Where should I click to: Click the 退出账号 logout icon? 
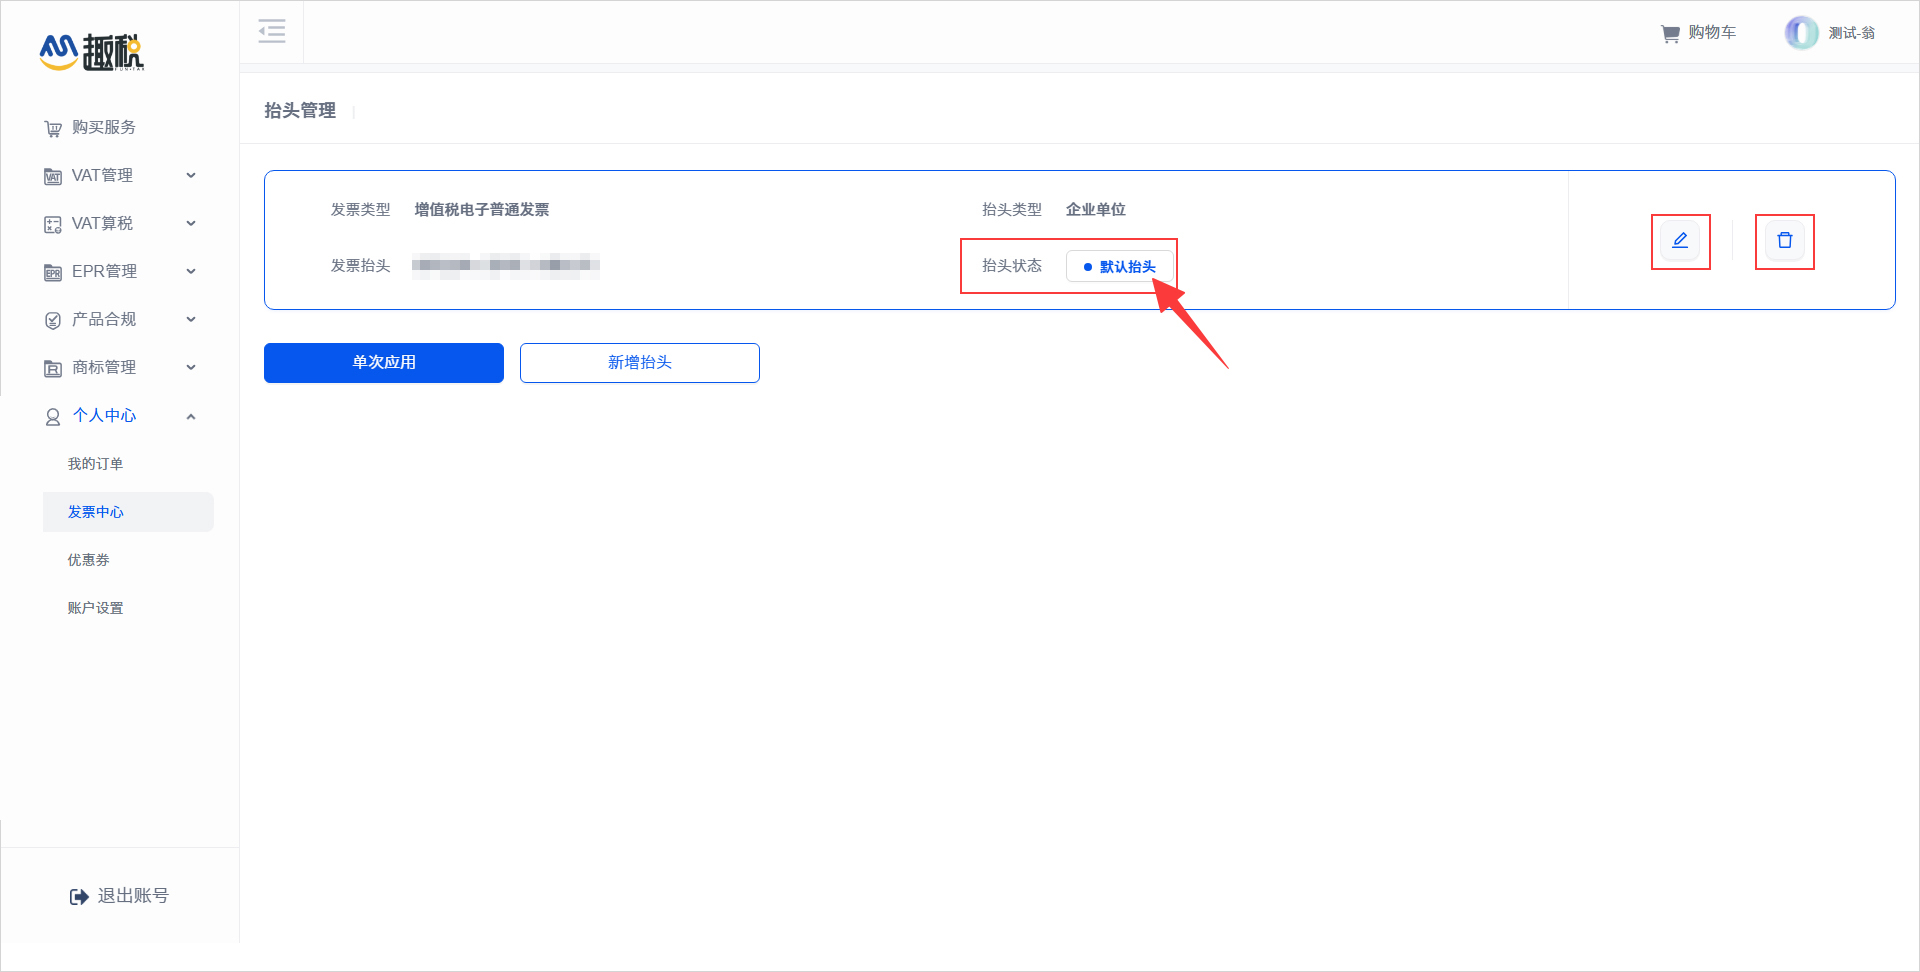point(79,895)
